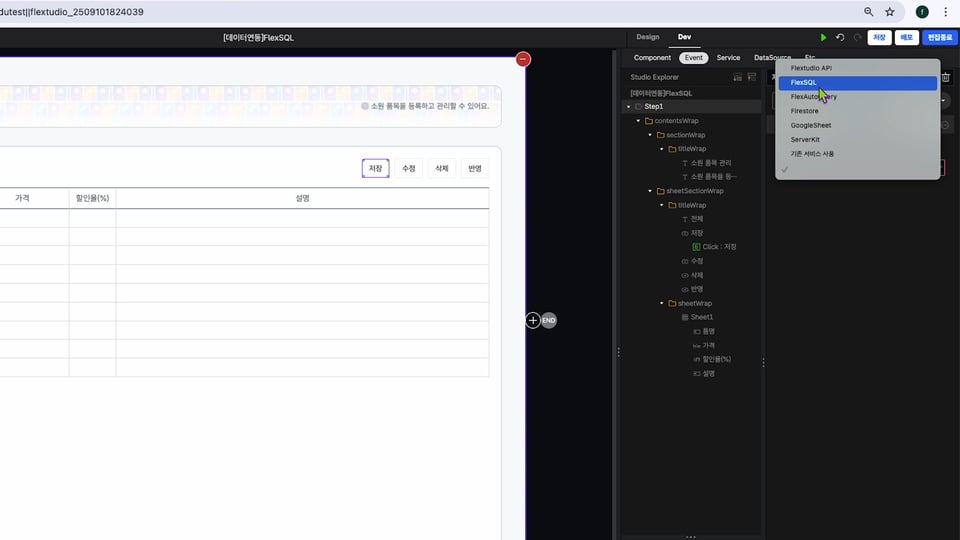Viewport: 960px width, 540px height.
Task: Click the sectionWrap folder icon
Action: (661, 135)
